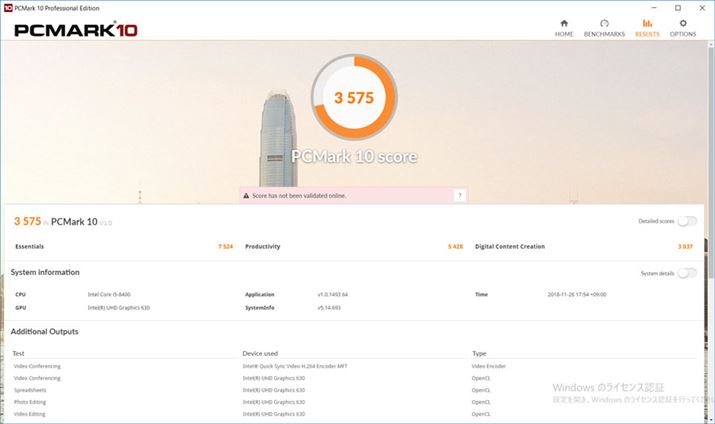Maximize the PCMark 10 window
Viewport: 715px width, 424px height.
coord(677,7)
